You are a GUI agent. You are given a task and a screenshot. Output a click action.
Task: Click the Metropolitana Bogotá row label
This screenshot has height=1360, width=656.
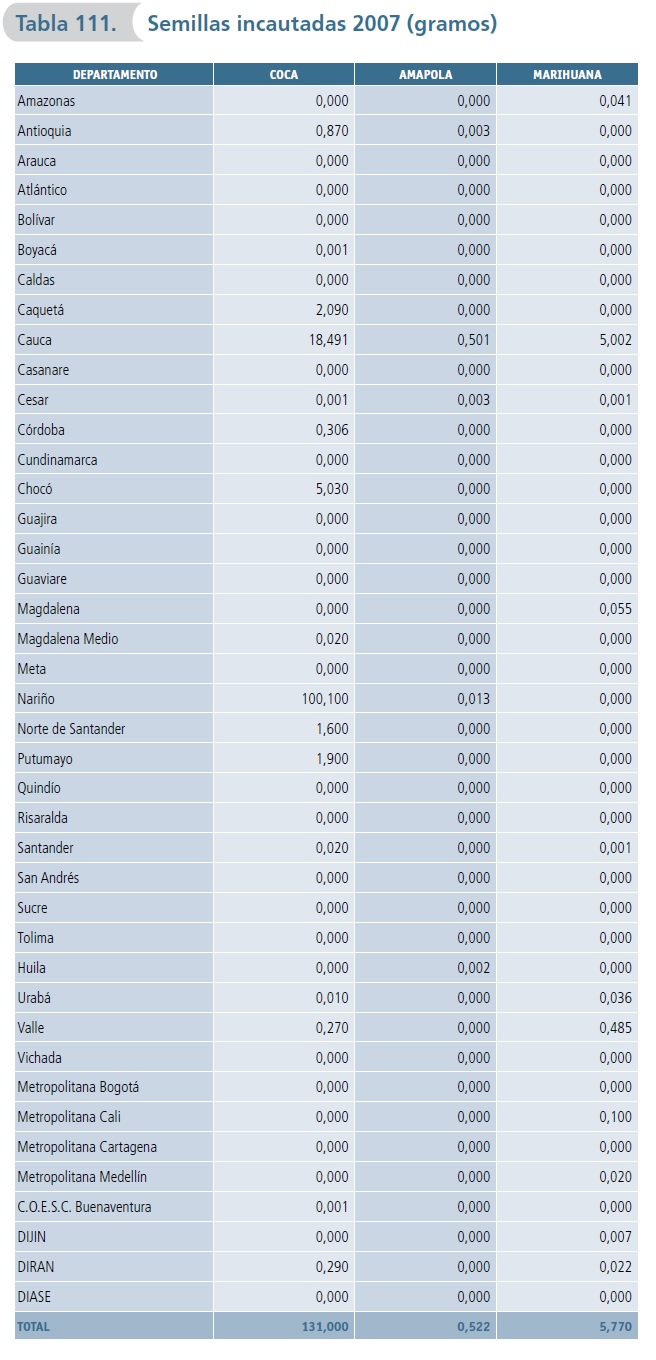pos(78,1087)
